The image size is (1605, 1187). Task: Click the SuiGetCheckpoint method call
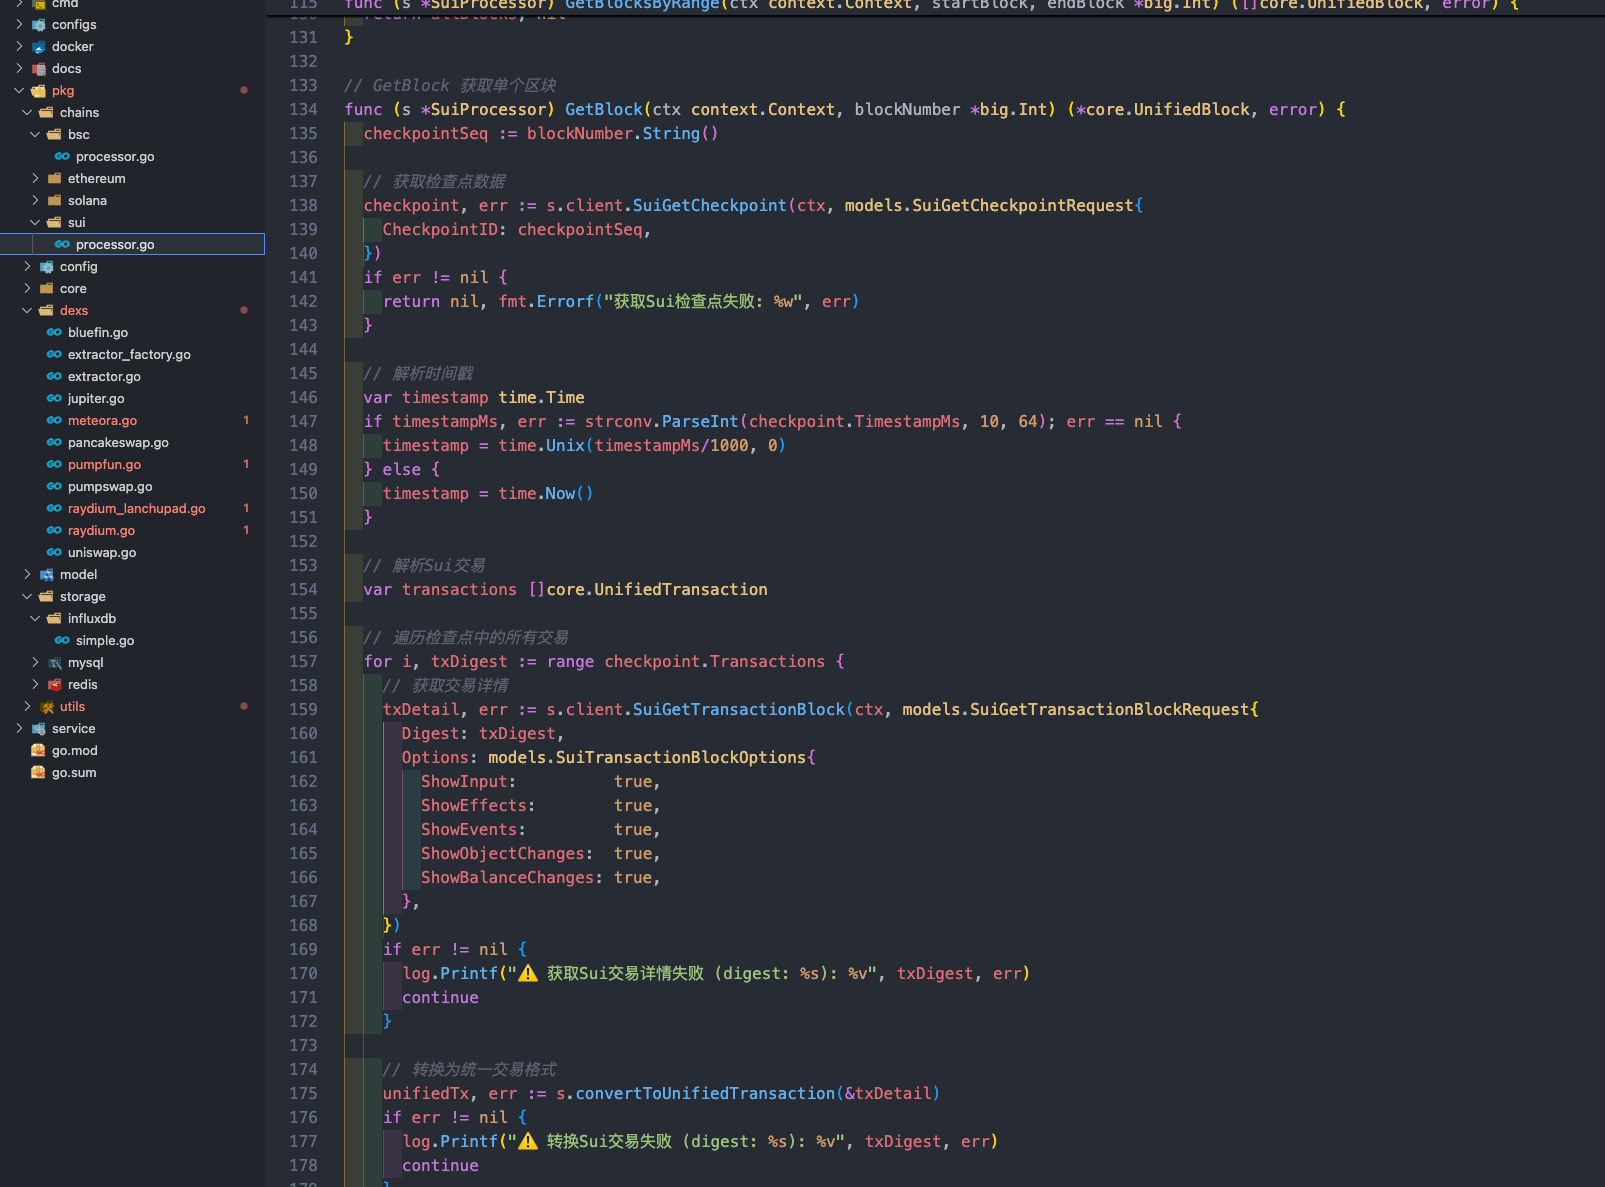click(710, 205)
